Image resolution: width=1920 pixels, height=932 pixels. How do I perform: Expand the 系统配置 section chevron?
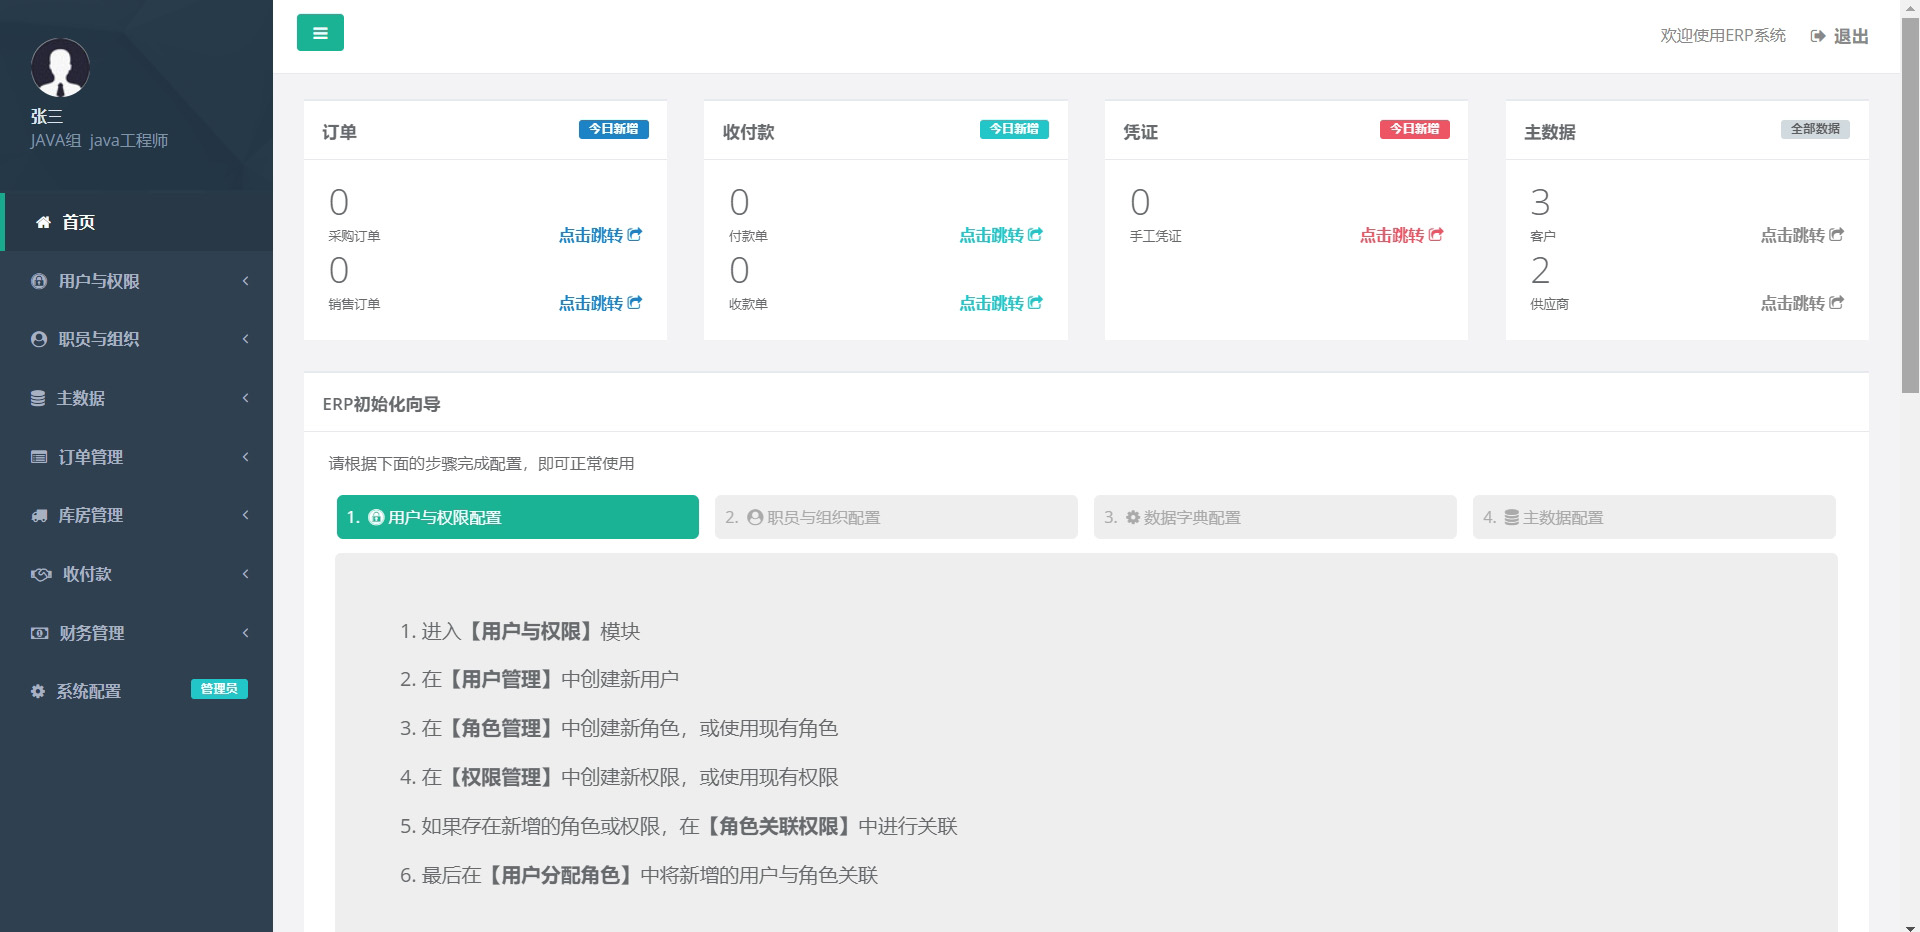click(245, 691)
